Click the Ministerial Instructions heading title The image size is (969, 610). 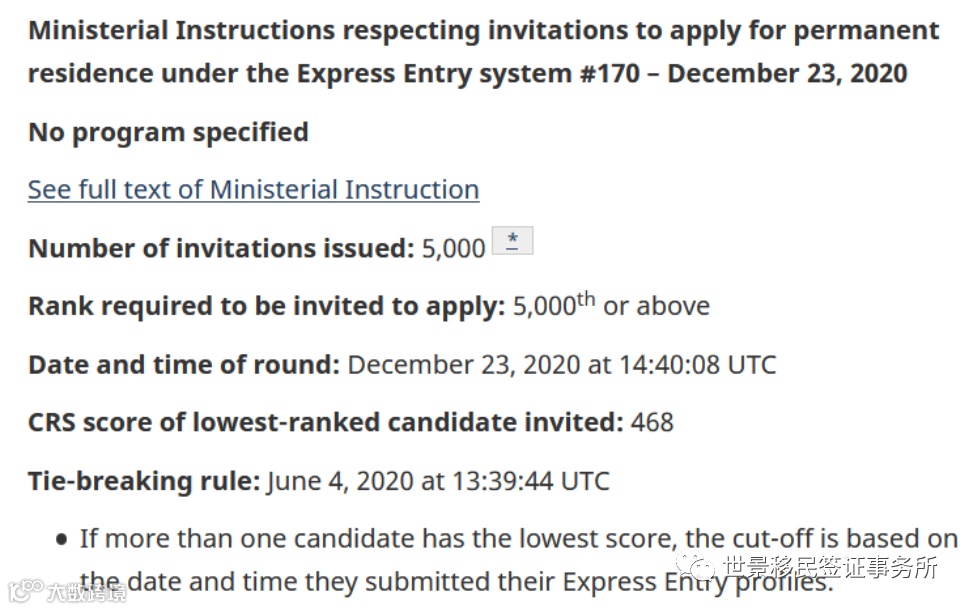(x=483, y=52)
